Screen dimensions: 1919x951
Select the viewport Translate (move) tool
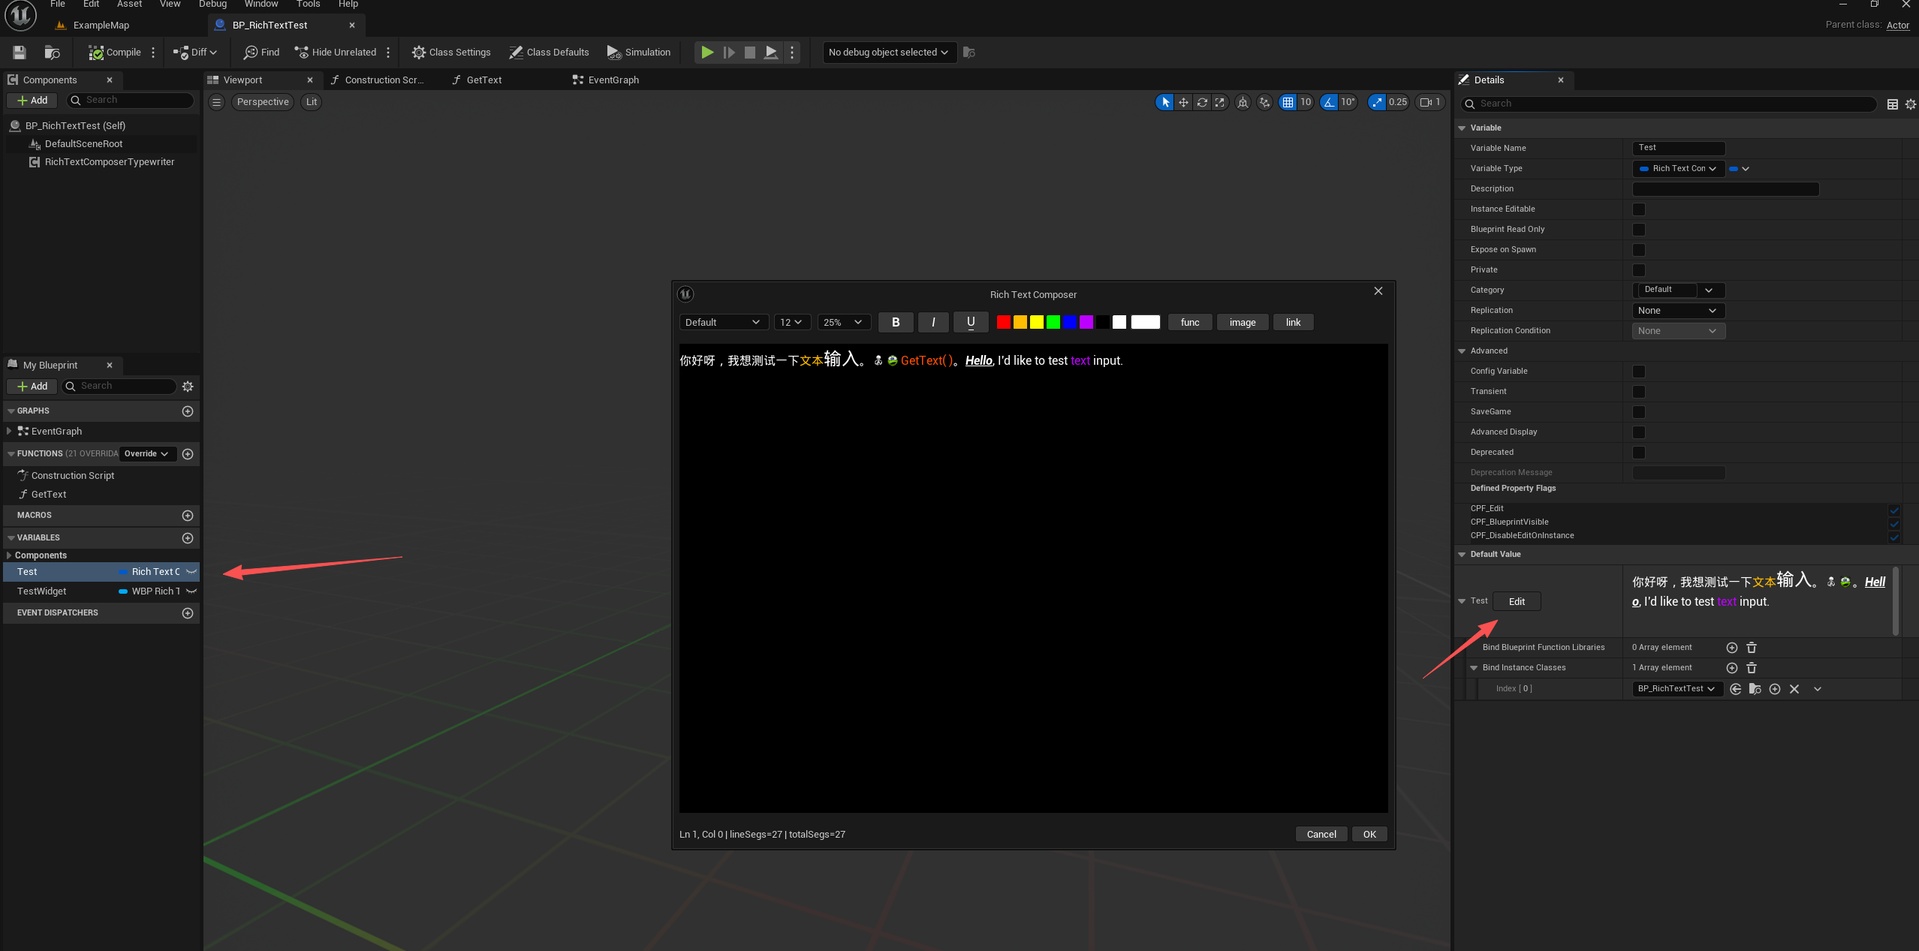pos(1184,102)
